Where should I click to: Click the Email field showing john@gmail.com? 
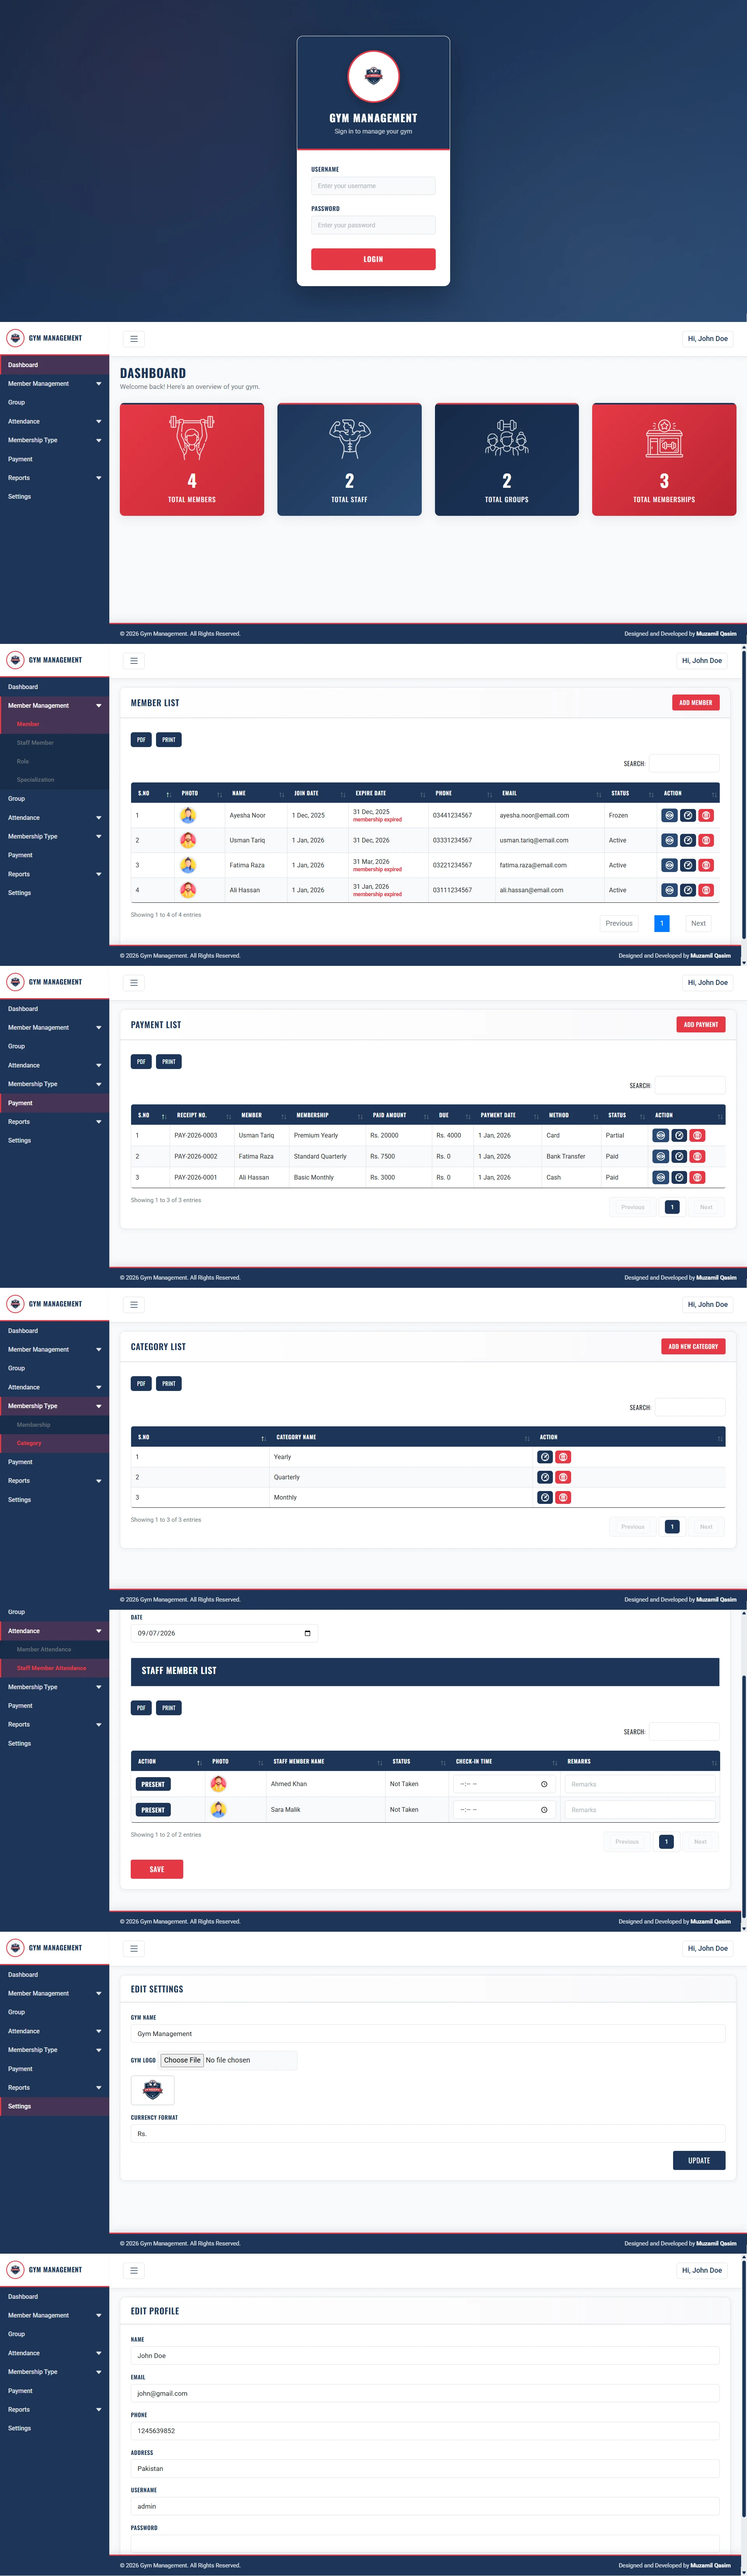coord(425,2394)
